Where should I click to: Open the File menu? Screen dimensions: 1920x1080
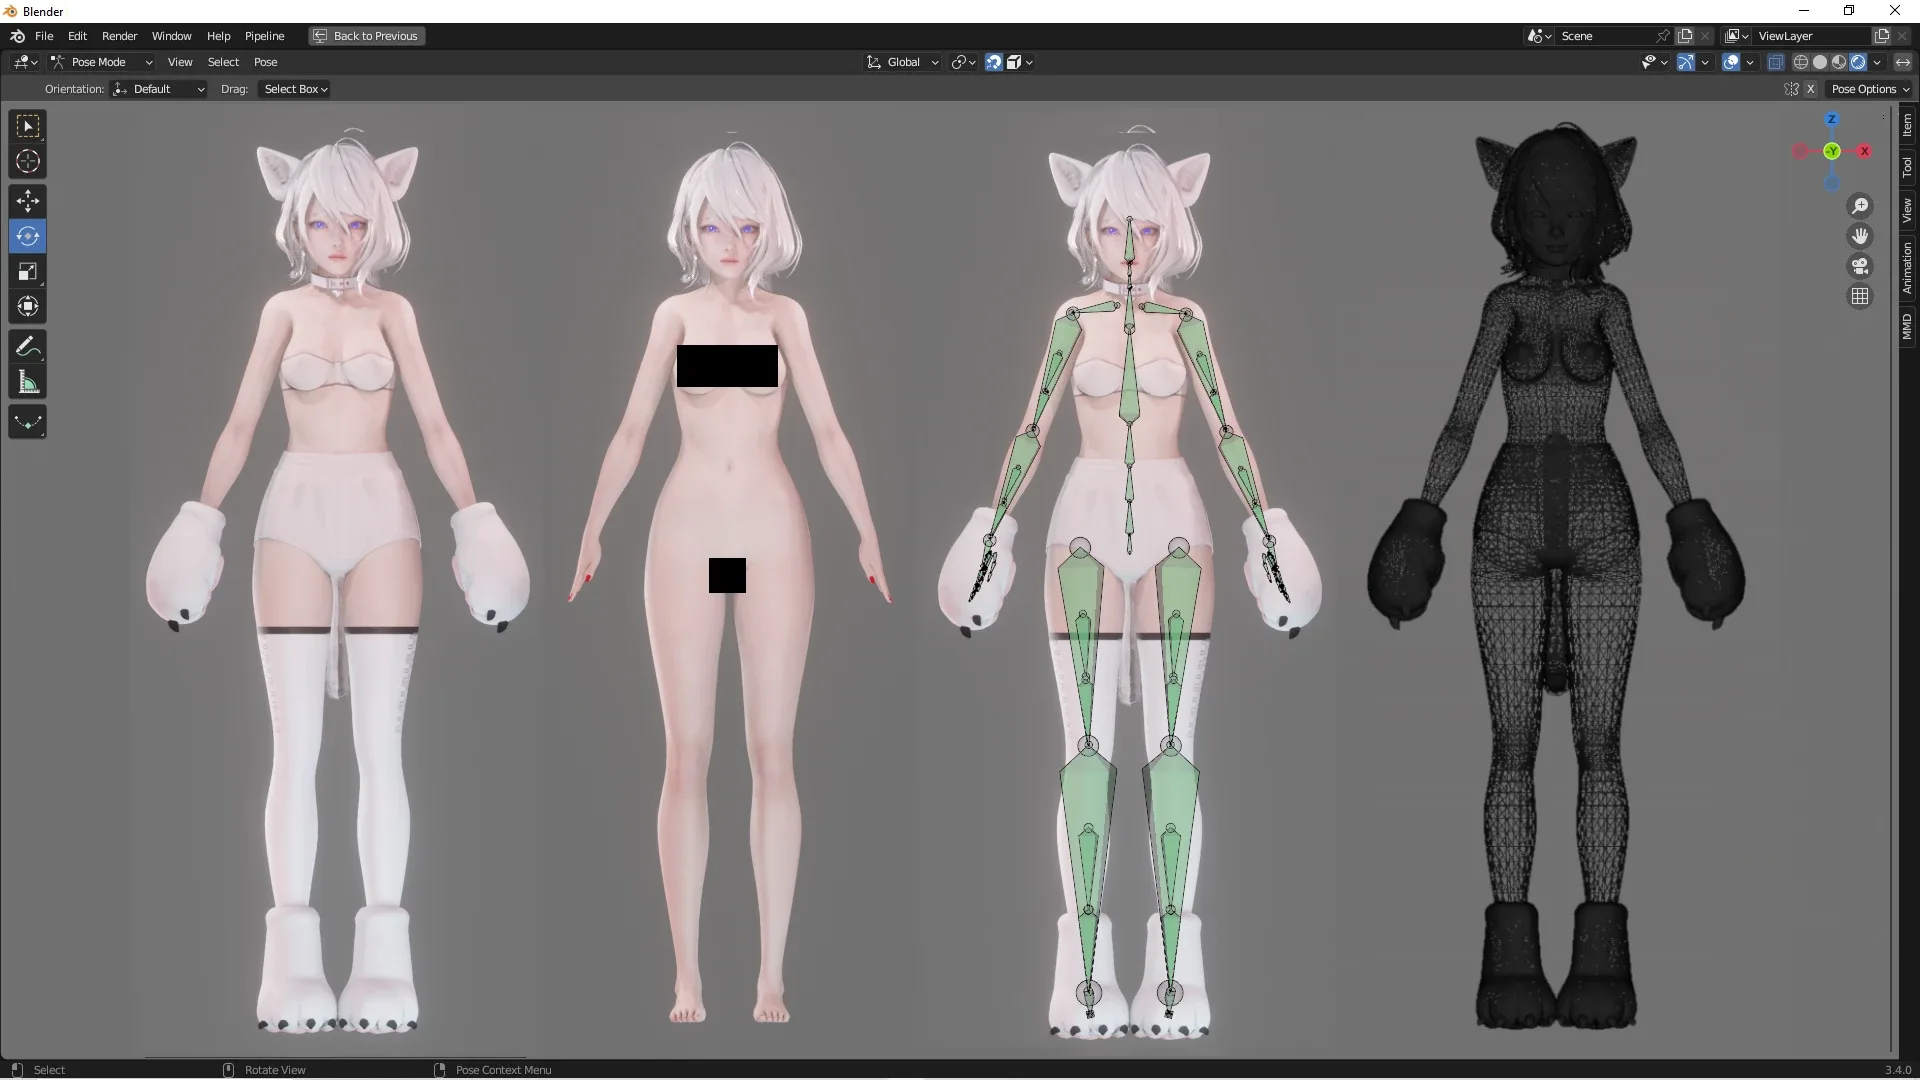click(x=44, y=36)
